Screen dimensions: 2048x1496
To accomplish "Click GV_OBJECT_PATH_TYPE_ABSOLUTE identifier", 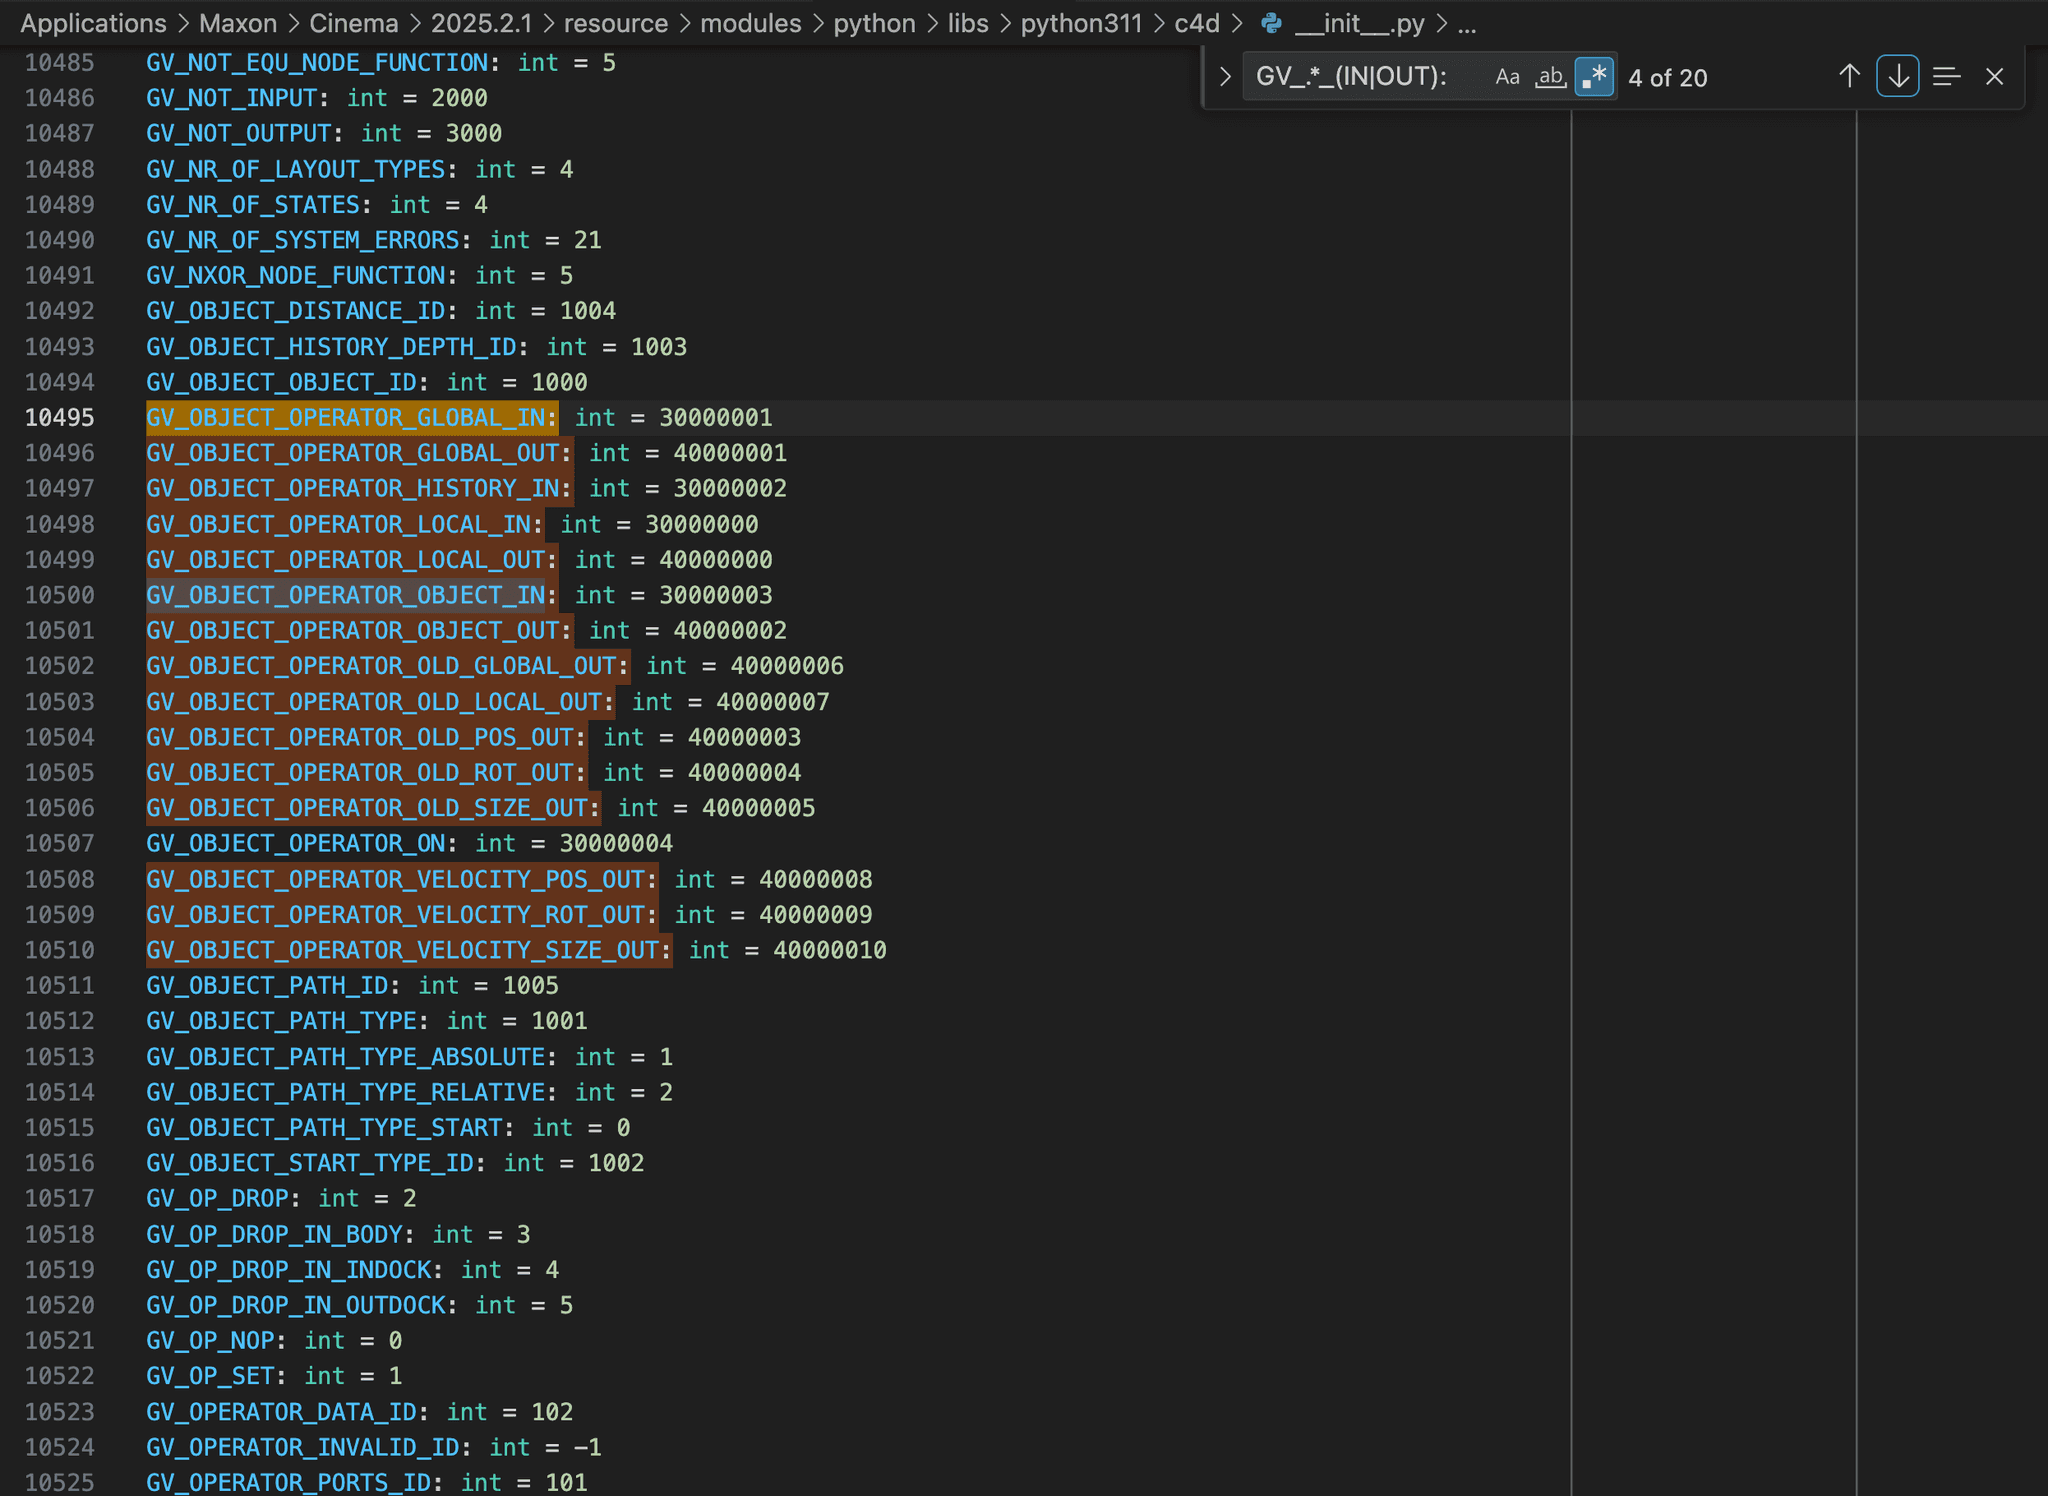I will tap(345, 1056).
